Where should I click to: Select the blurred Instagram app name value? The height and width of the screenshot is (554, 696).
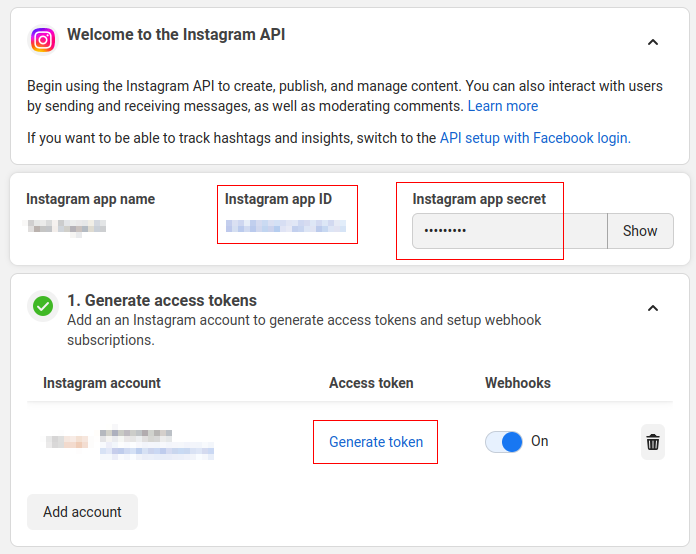tap(67, 226)
